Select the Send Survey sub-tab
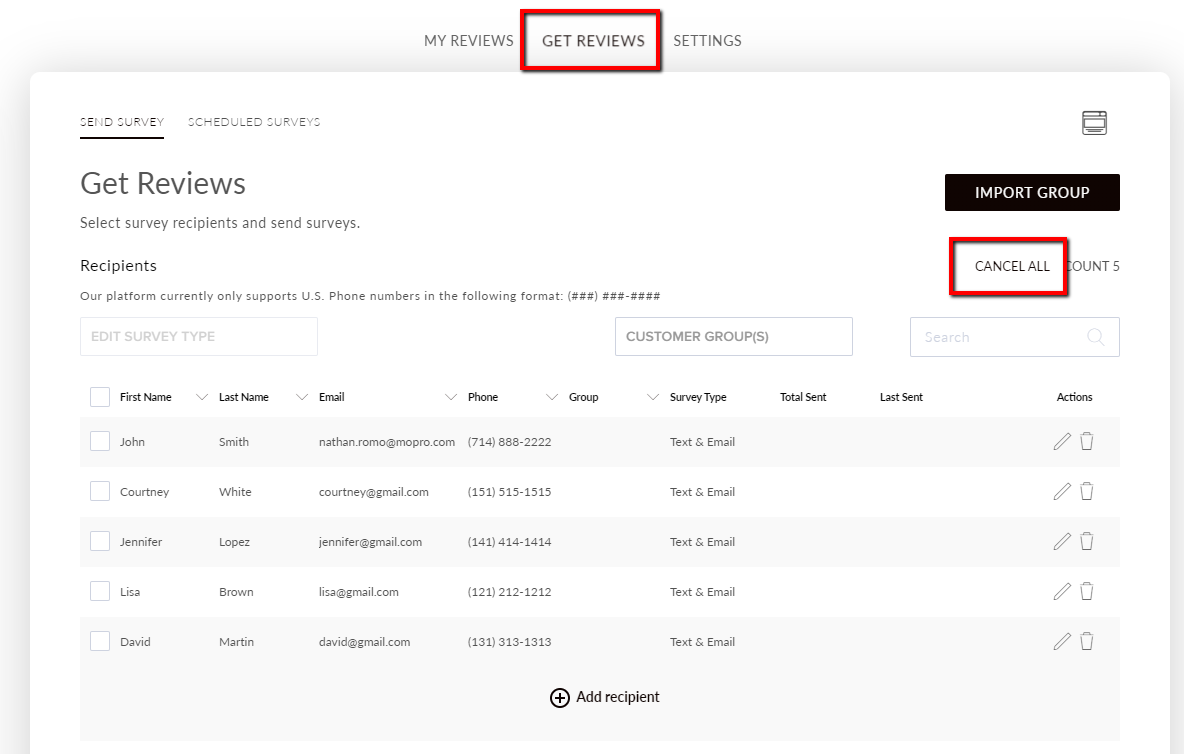 coord(122,122)
